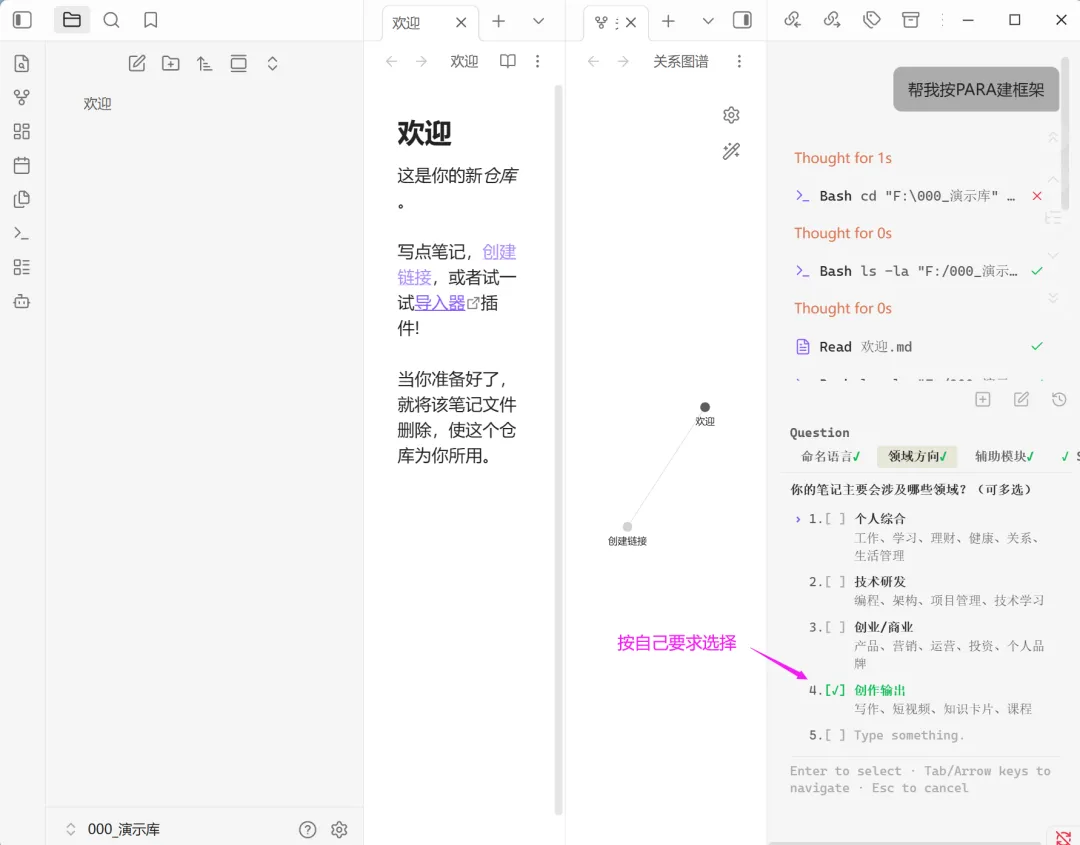Click the 帮我按PARA建框架 message bubble
The image size is (1080, 845).
(x=975, y=90)
